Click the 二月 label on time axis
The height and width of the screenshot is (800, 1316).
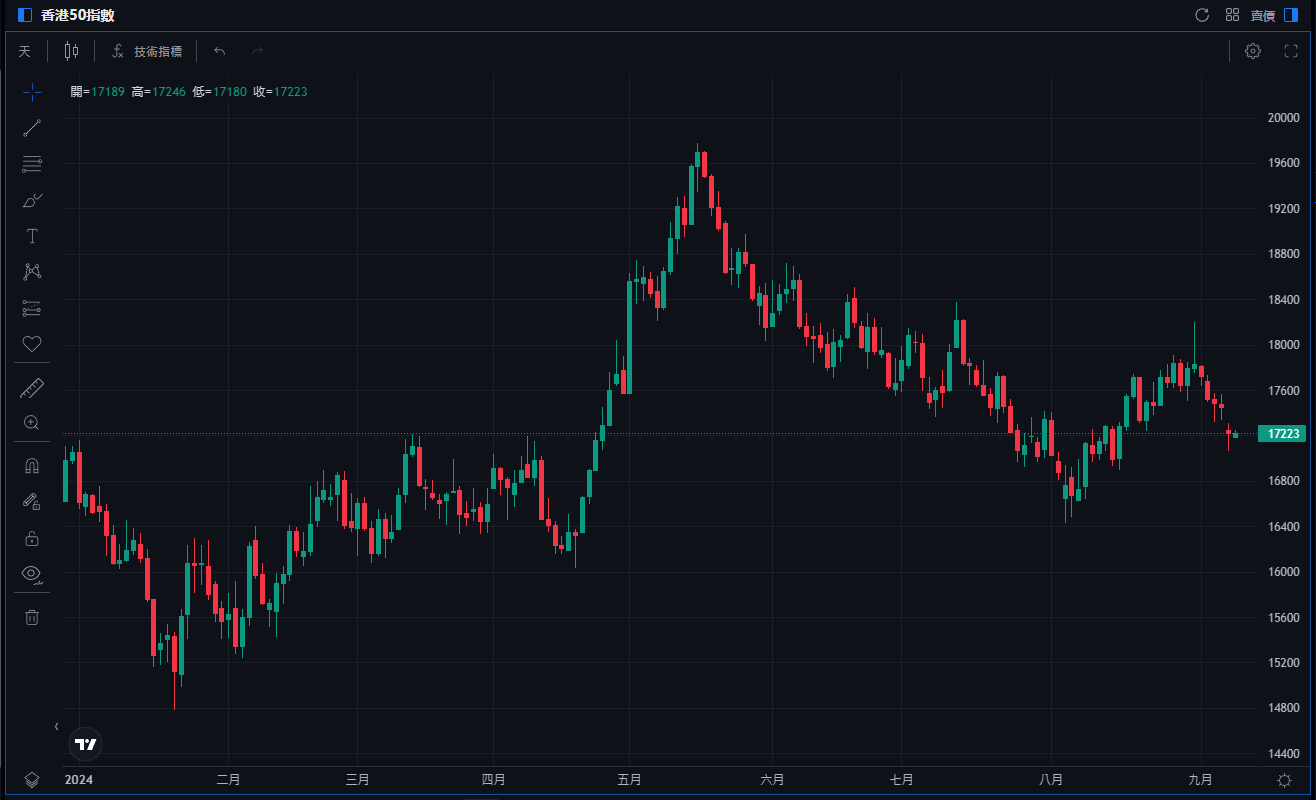229,780
